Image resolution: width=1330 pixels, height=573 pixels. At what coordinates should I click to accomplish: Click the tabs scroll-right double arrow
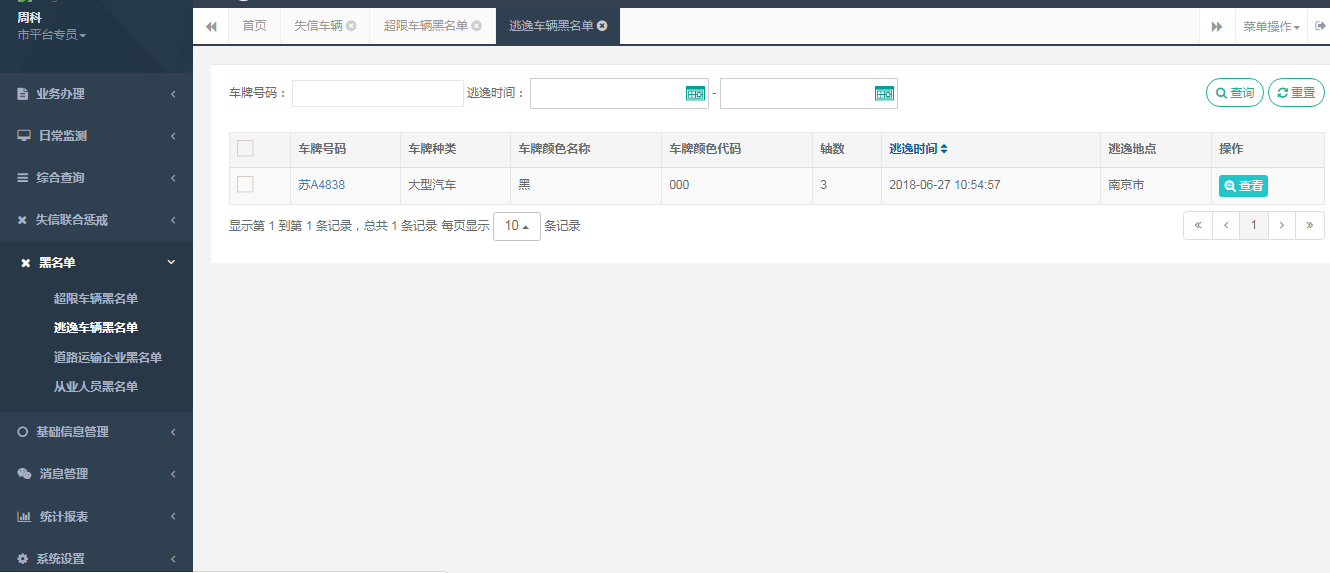(1217, 26)
